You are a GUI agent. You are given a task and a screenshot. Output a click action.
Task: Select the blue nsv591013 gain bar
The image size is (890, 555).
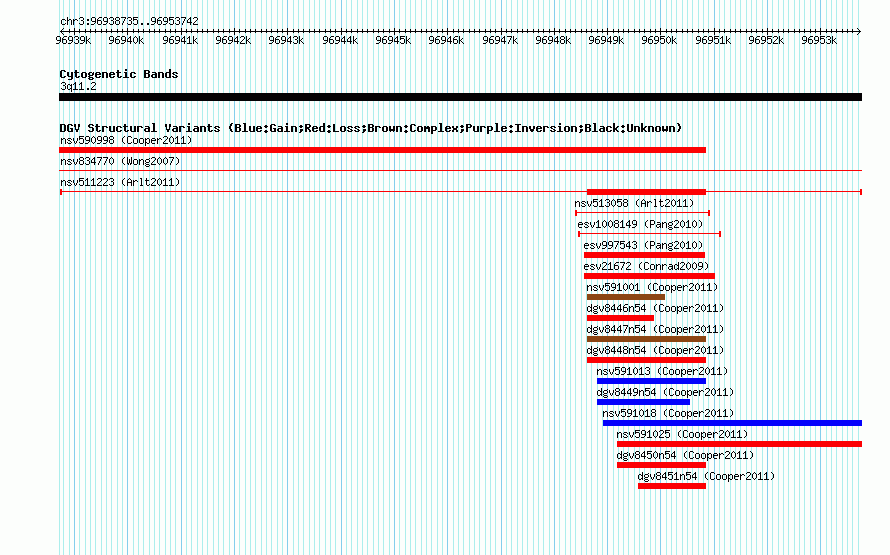[x=652, y=381]
